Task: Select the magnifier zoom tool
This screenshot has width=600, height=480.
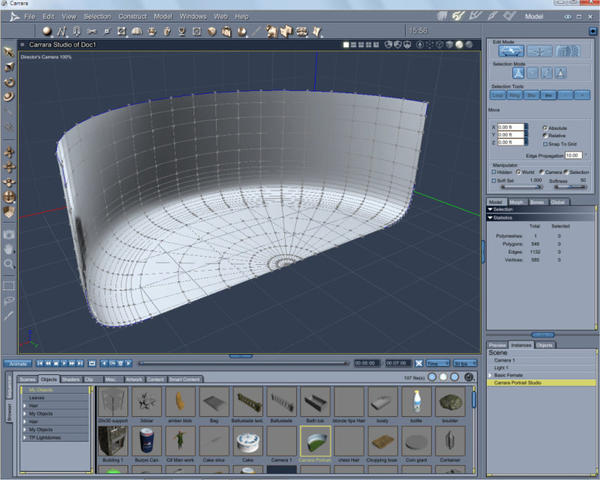Action: 9,264
